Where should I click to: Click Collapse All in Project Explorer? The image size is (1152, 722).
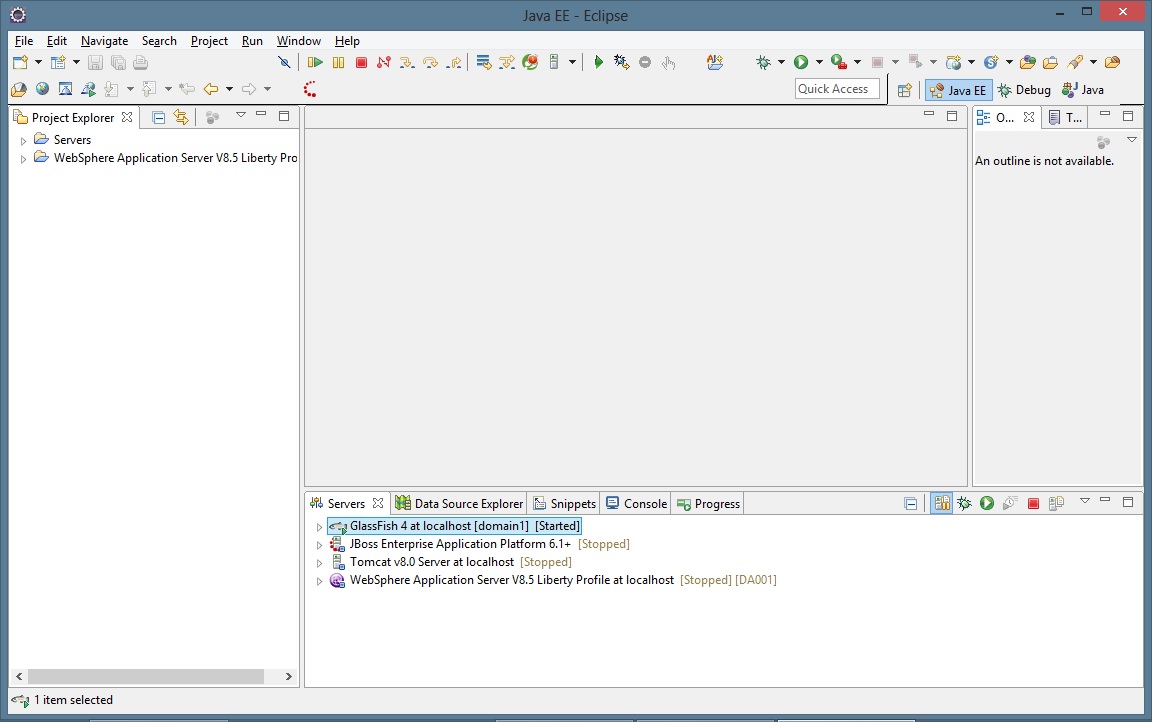pos(158,117)
